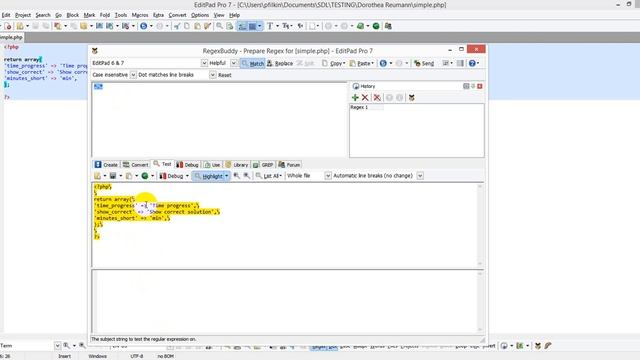Click the green globe icon in EditPad toolbar
Viewport: 640px width, 360px height.
pyautogui.click(x=376, y=26)
